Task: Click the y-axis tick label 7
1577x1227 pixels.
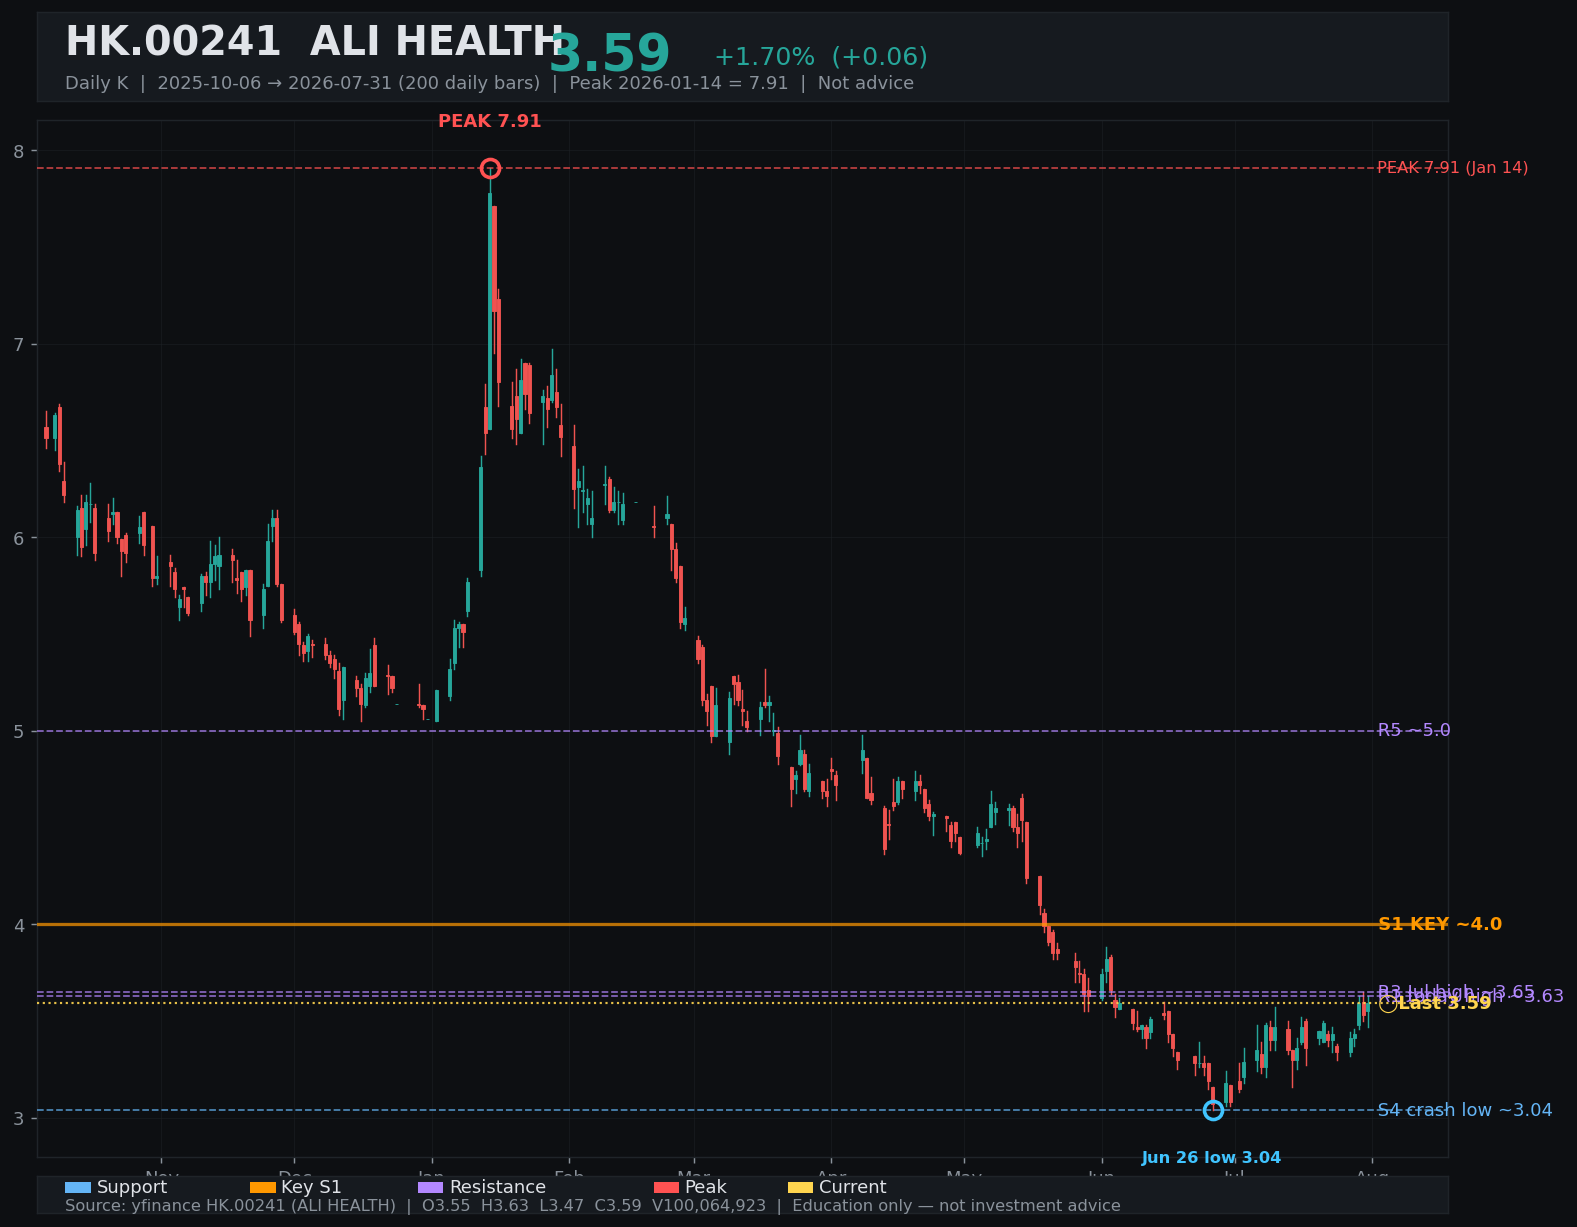Action: [19, 345]
